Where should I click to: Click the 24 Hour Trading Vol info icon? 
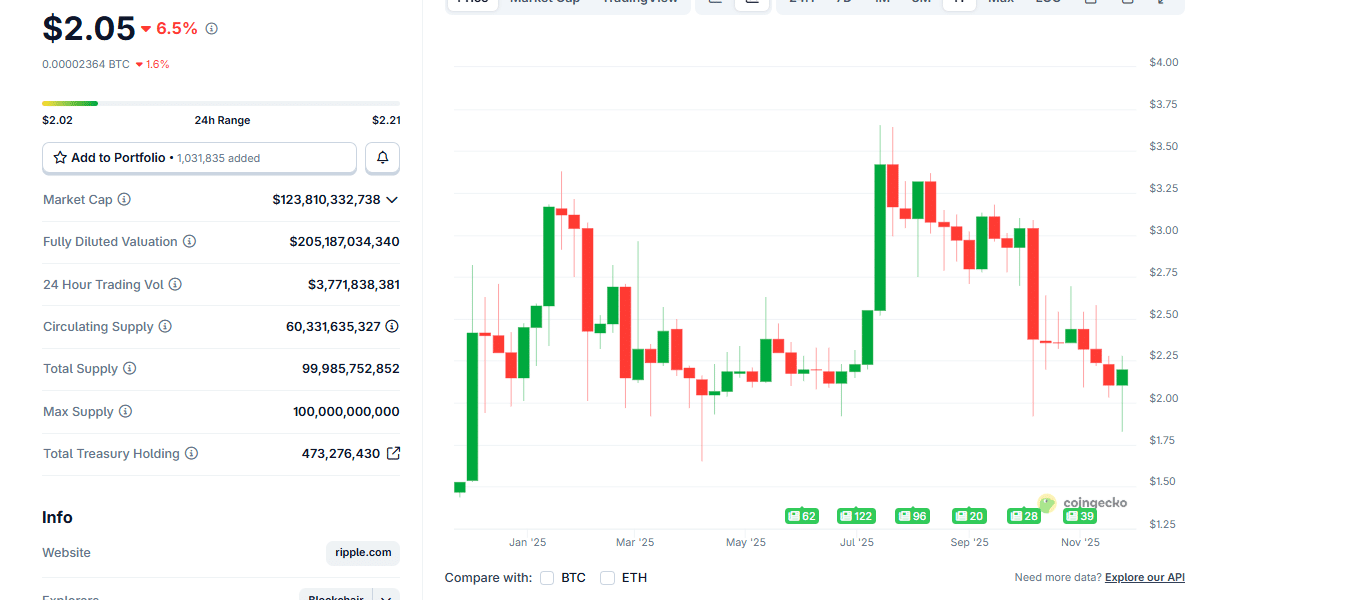point(175,285)
